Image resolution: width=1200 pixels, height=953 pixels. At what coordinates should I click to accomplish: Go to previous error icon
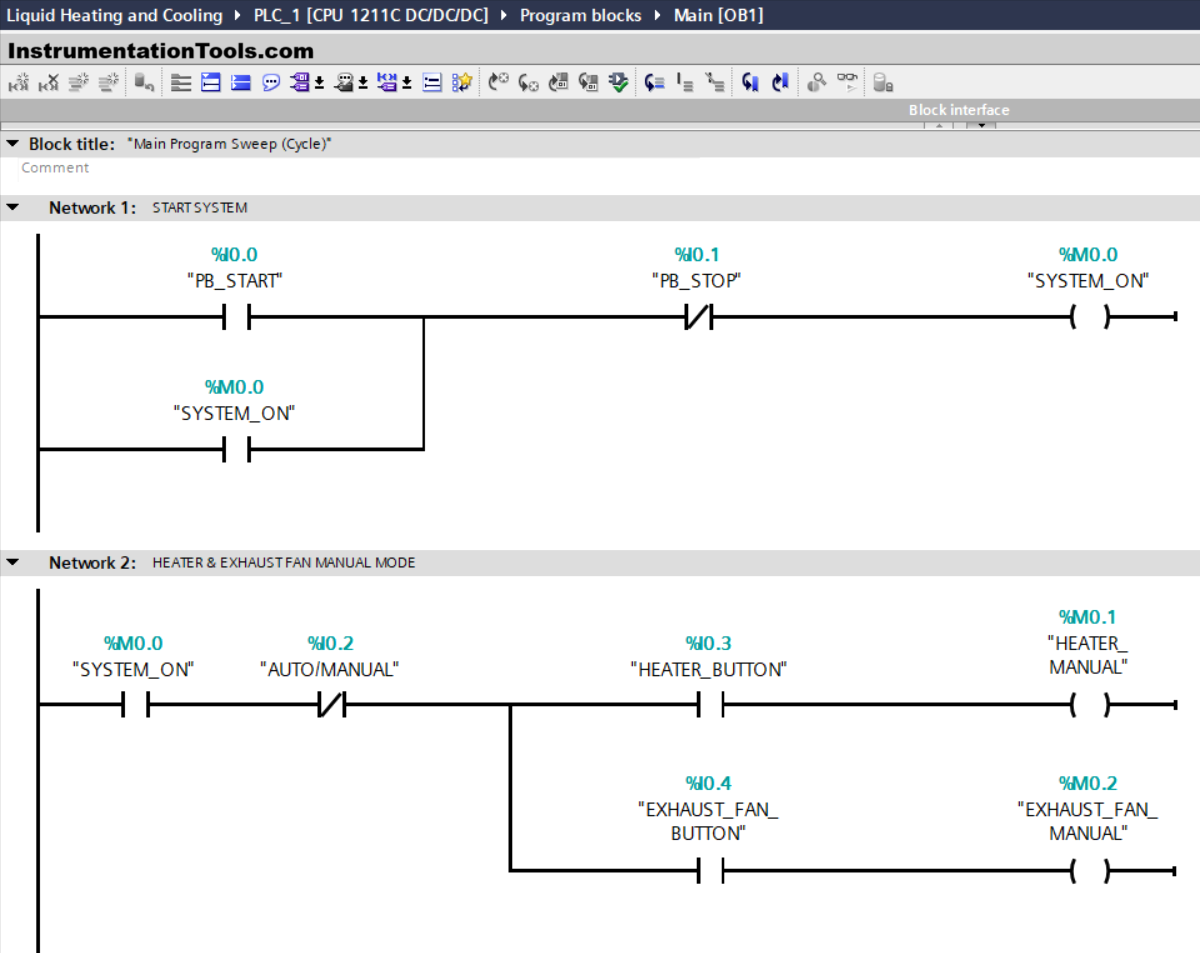click(498, 83)
